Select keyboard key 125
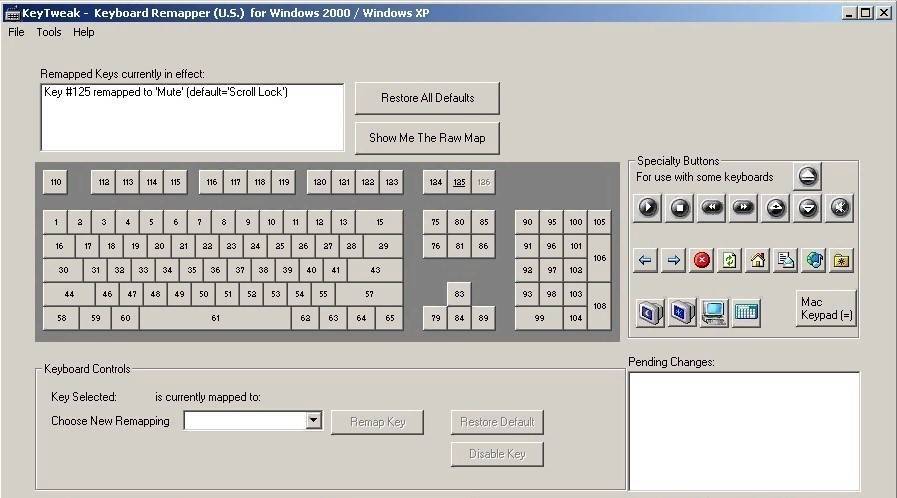This screenshot has height=498, width=897. click(x=459, y=182)
